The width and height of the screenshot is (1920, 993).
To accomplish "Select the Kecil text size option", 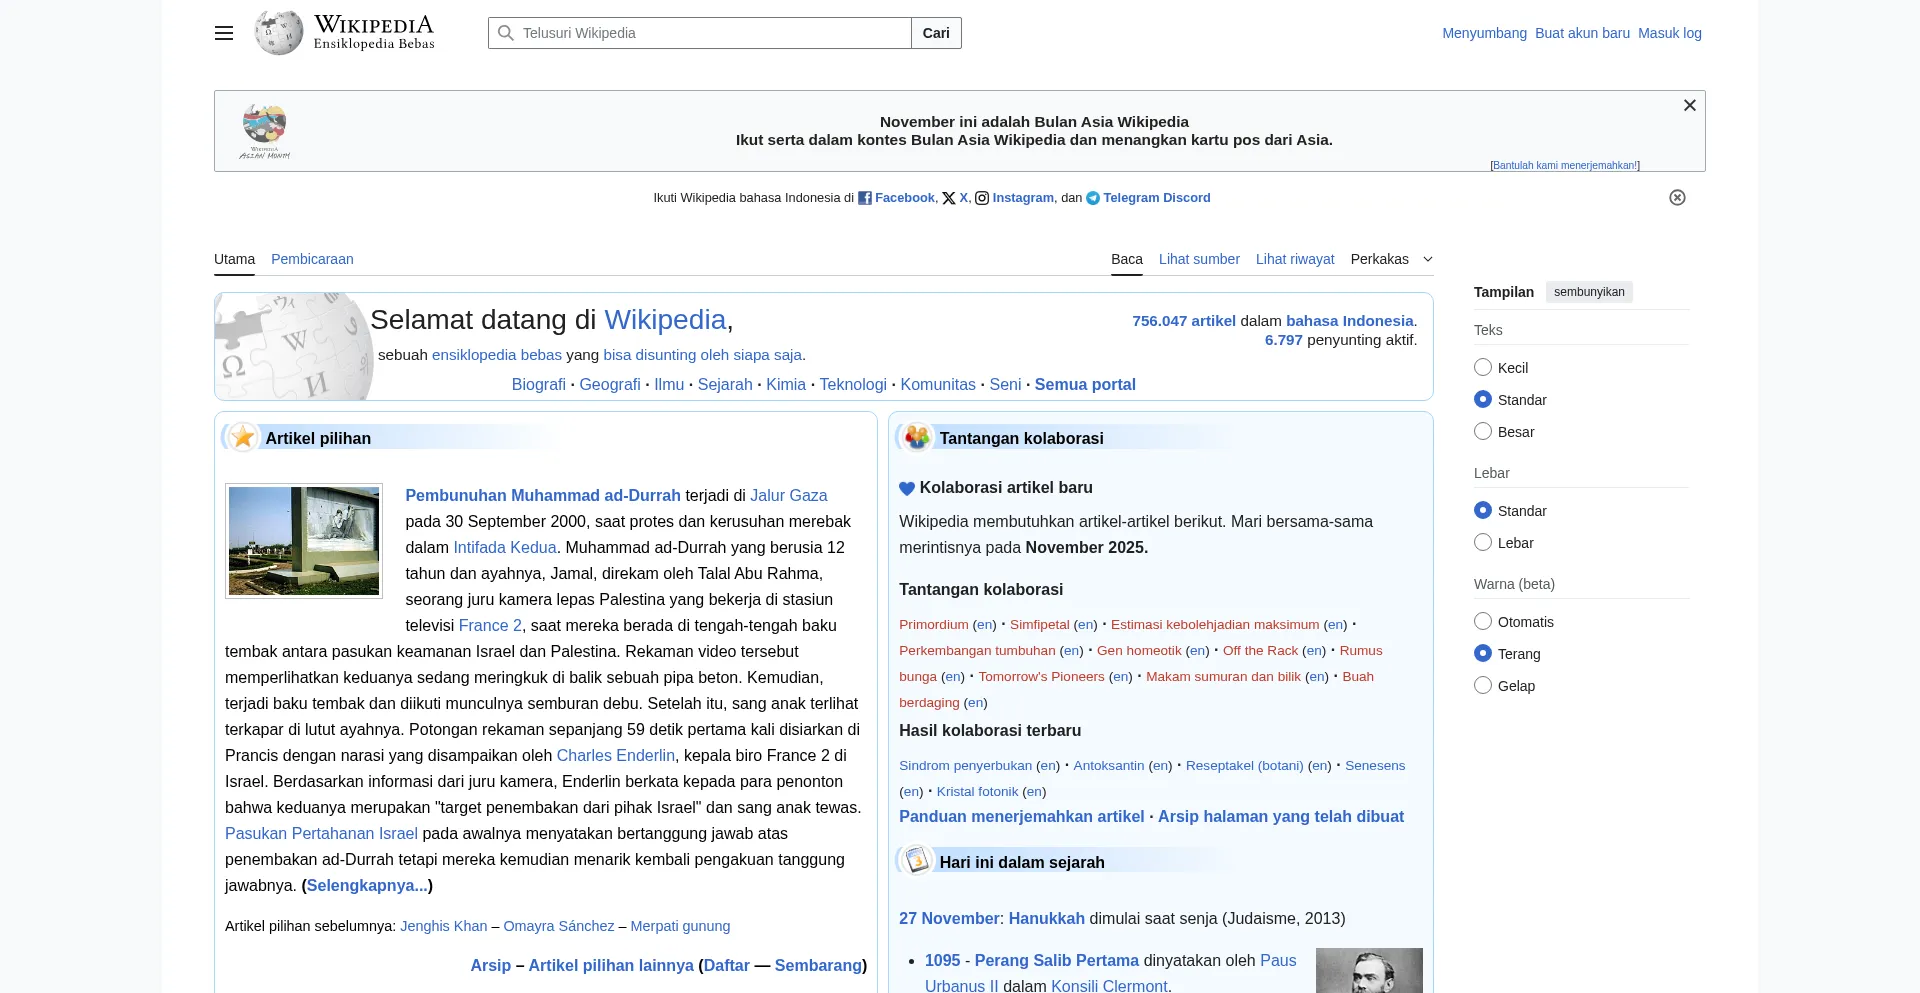I will coord(1483,368).
